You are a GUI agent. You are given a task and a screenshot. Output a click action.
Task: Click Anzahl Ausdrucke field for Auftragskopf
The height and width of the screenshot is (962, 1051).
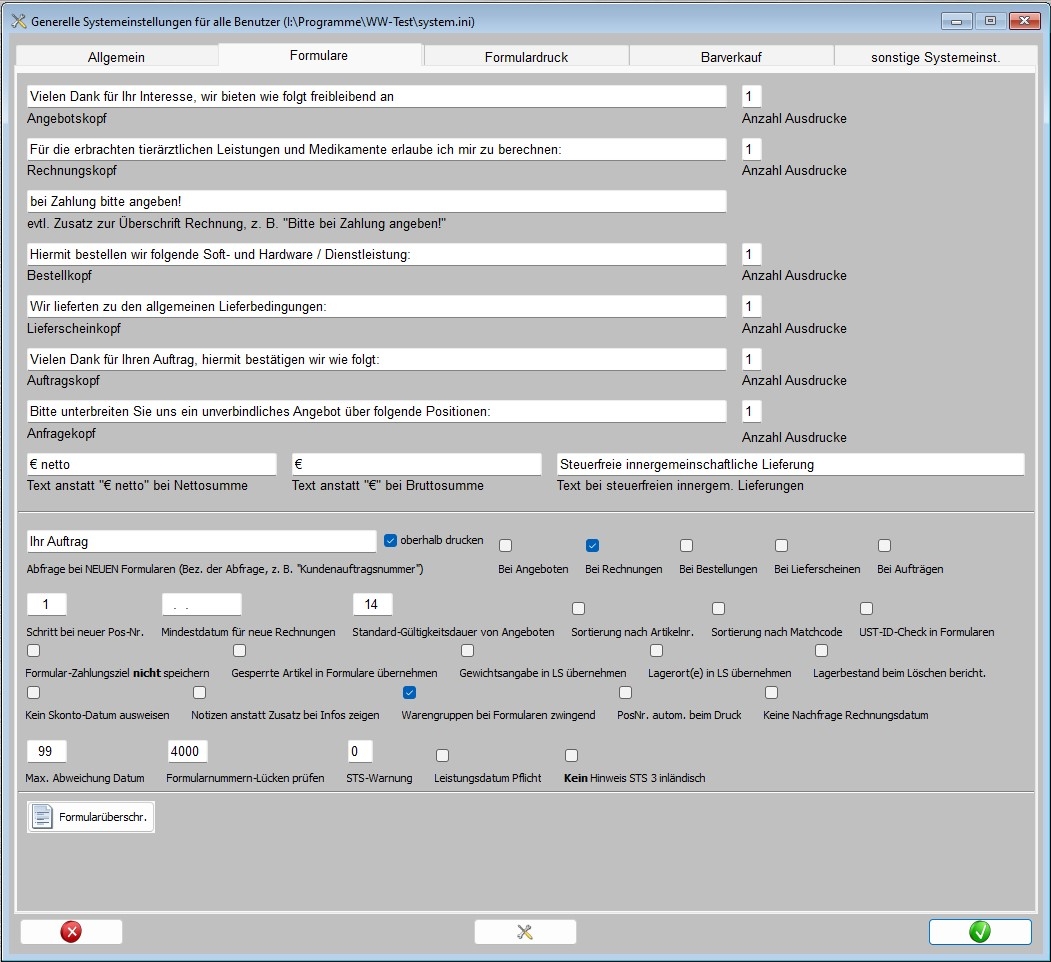click(x=751, y=359)
